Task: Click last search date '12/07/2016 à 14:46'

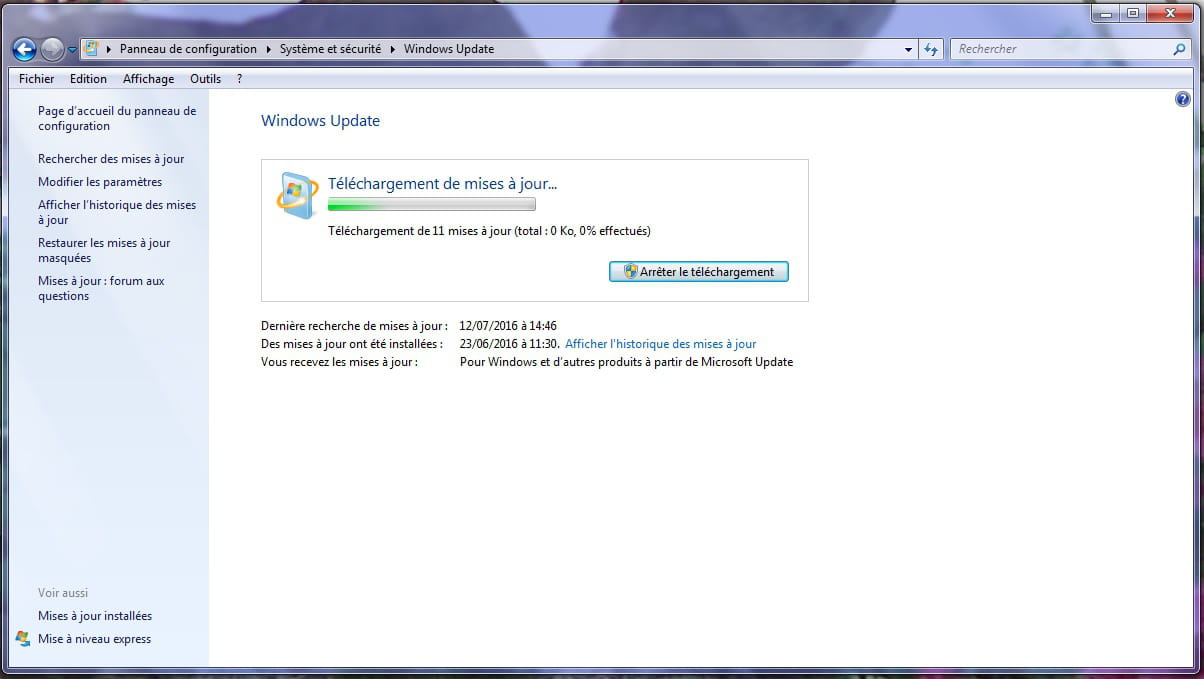Action: click(x=508, y=326)
